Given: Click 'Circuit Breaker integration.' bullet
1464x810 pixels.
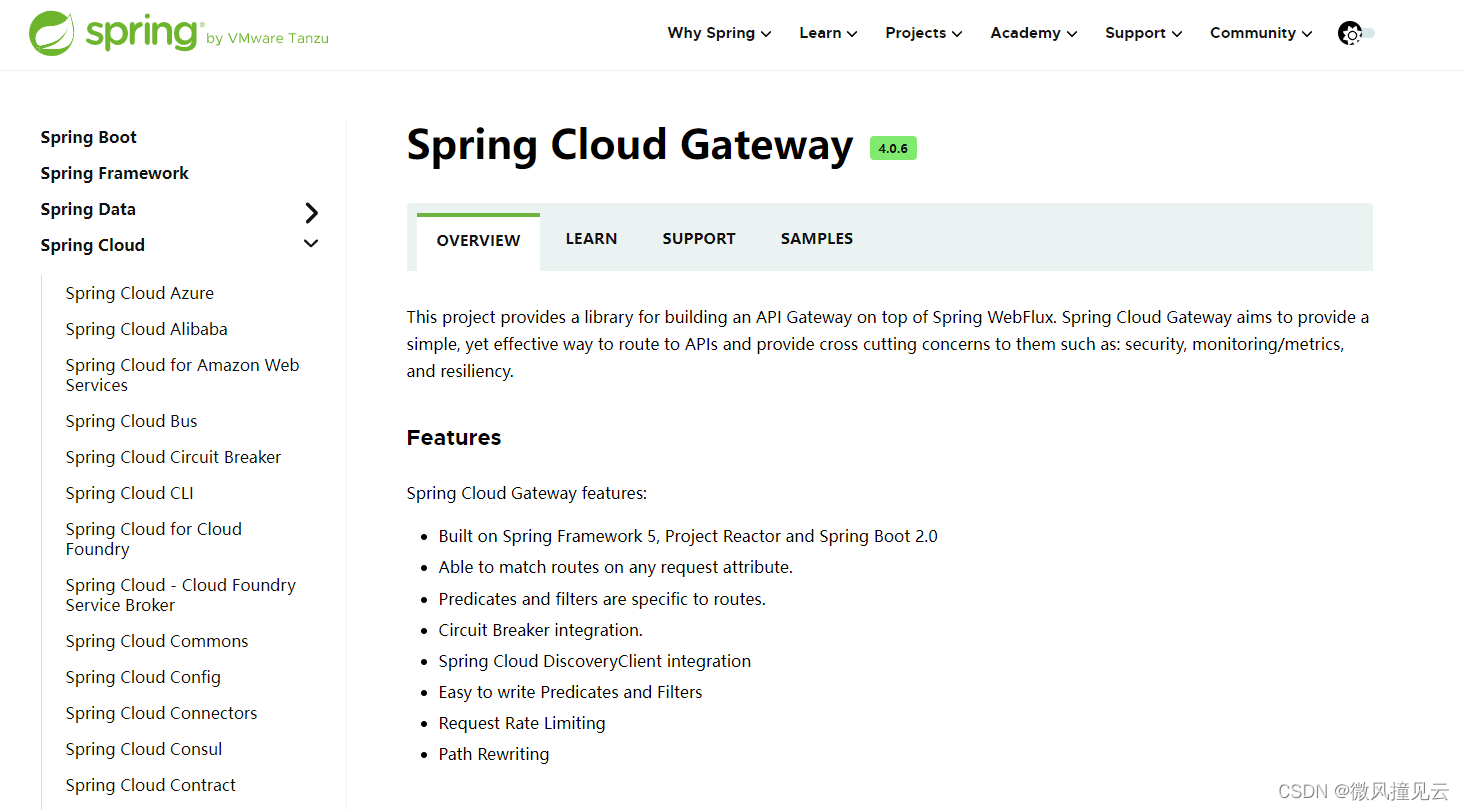Looking at the screenshot, I should 541,630.
